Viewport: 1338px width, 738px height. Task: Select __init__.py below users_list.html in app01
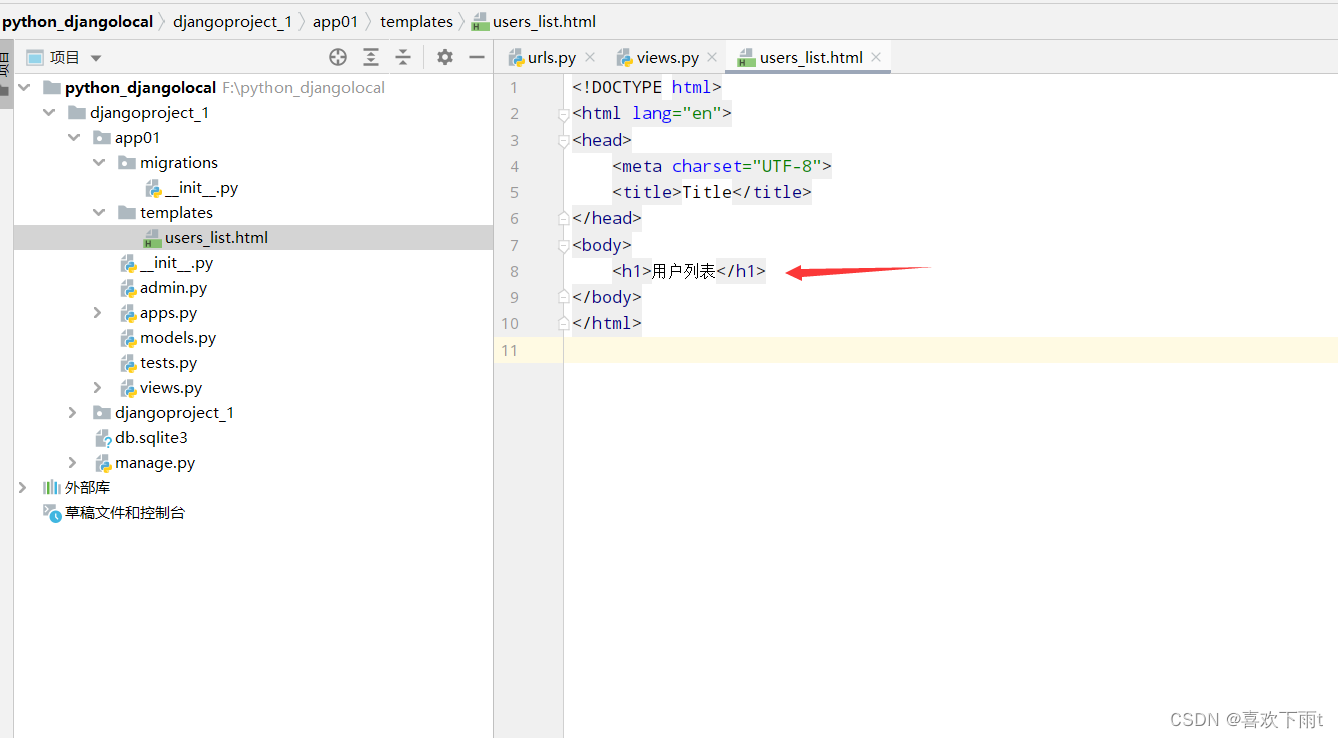tap(176, 263)
